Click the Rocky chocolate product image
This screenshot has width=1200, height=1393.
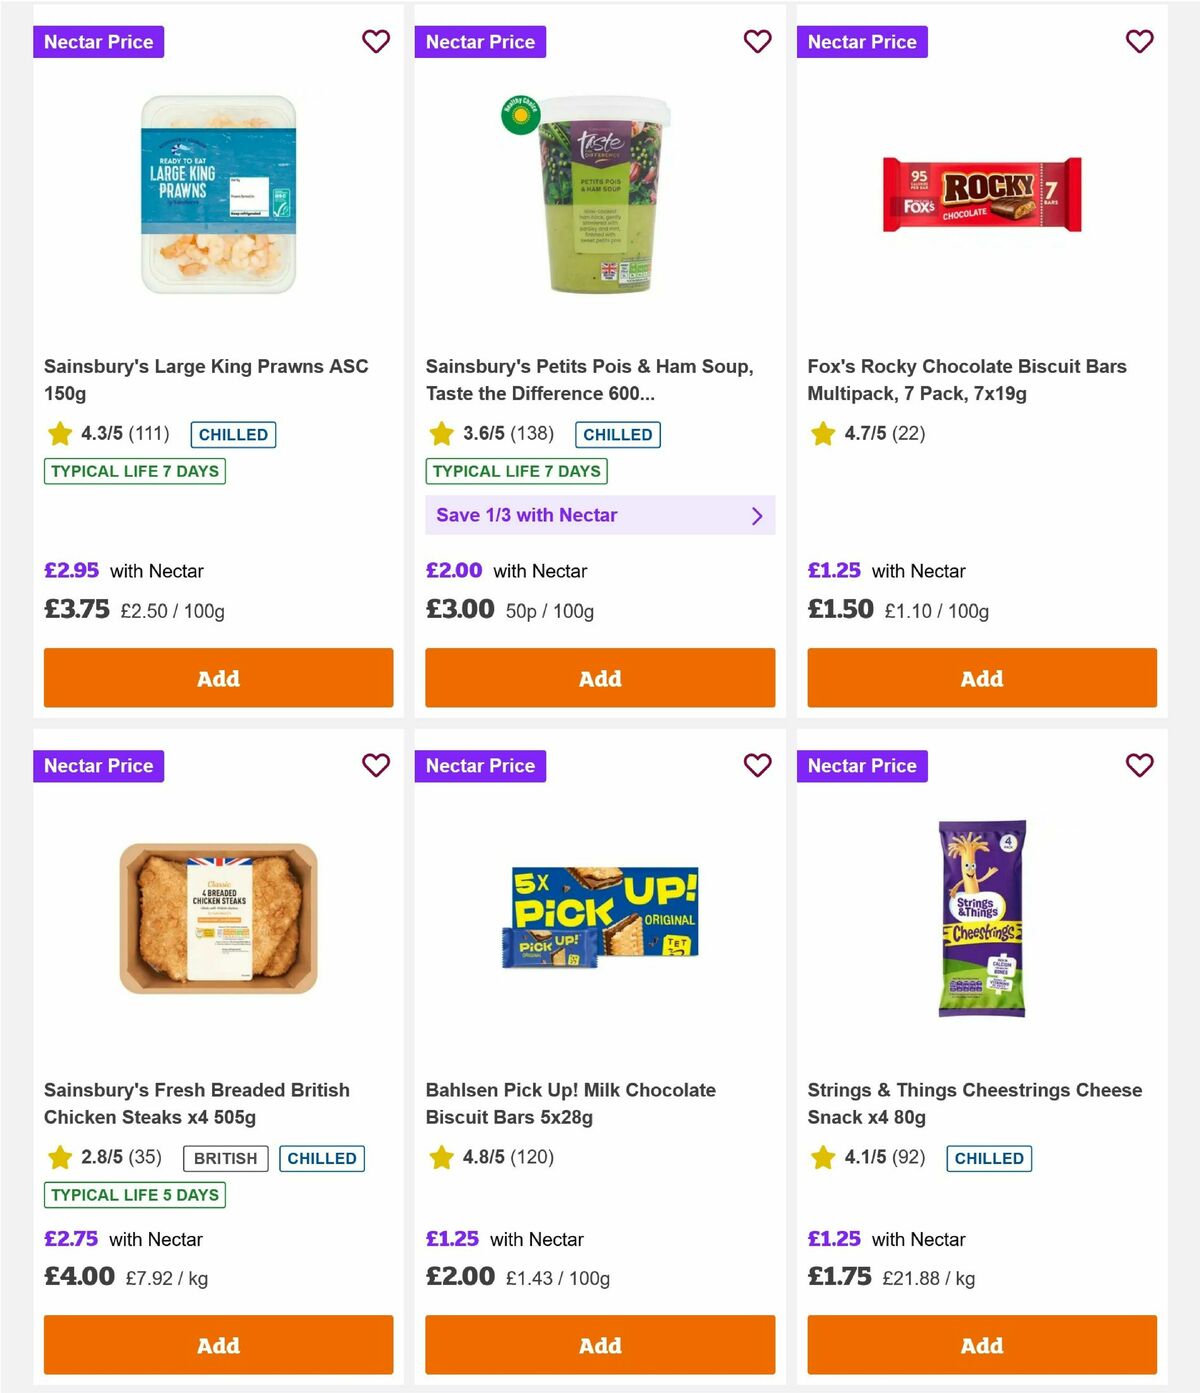(981, 196)
